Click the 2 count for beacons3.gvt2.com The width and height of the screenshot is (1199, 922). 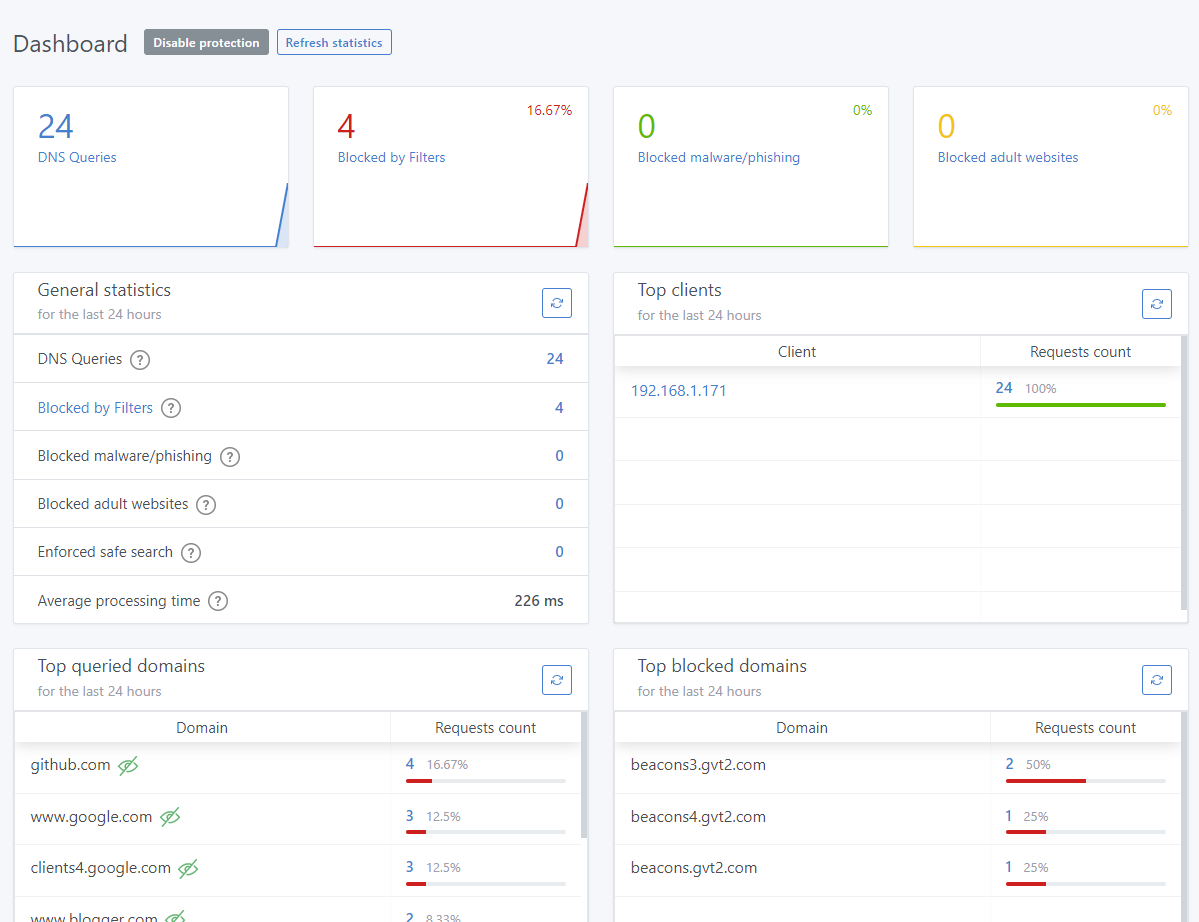point(1009,765)
